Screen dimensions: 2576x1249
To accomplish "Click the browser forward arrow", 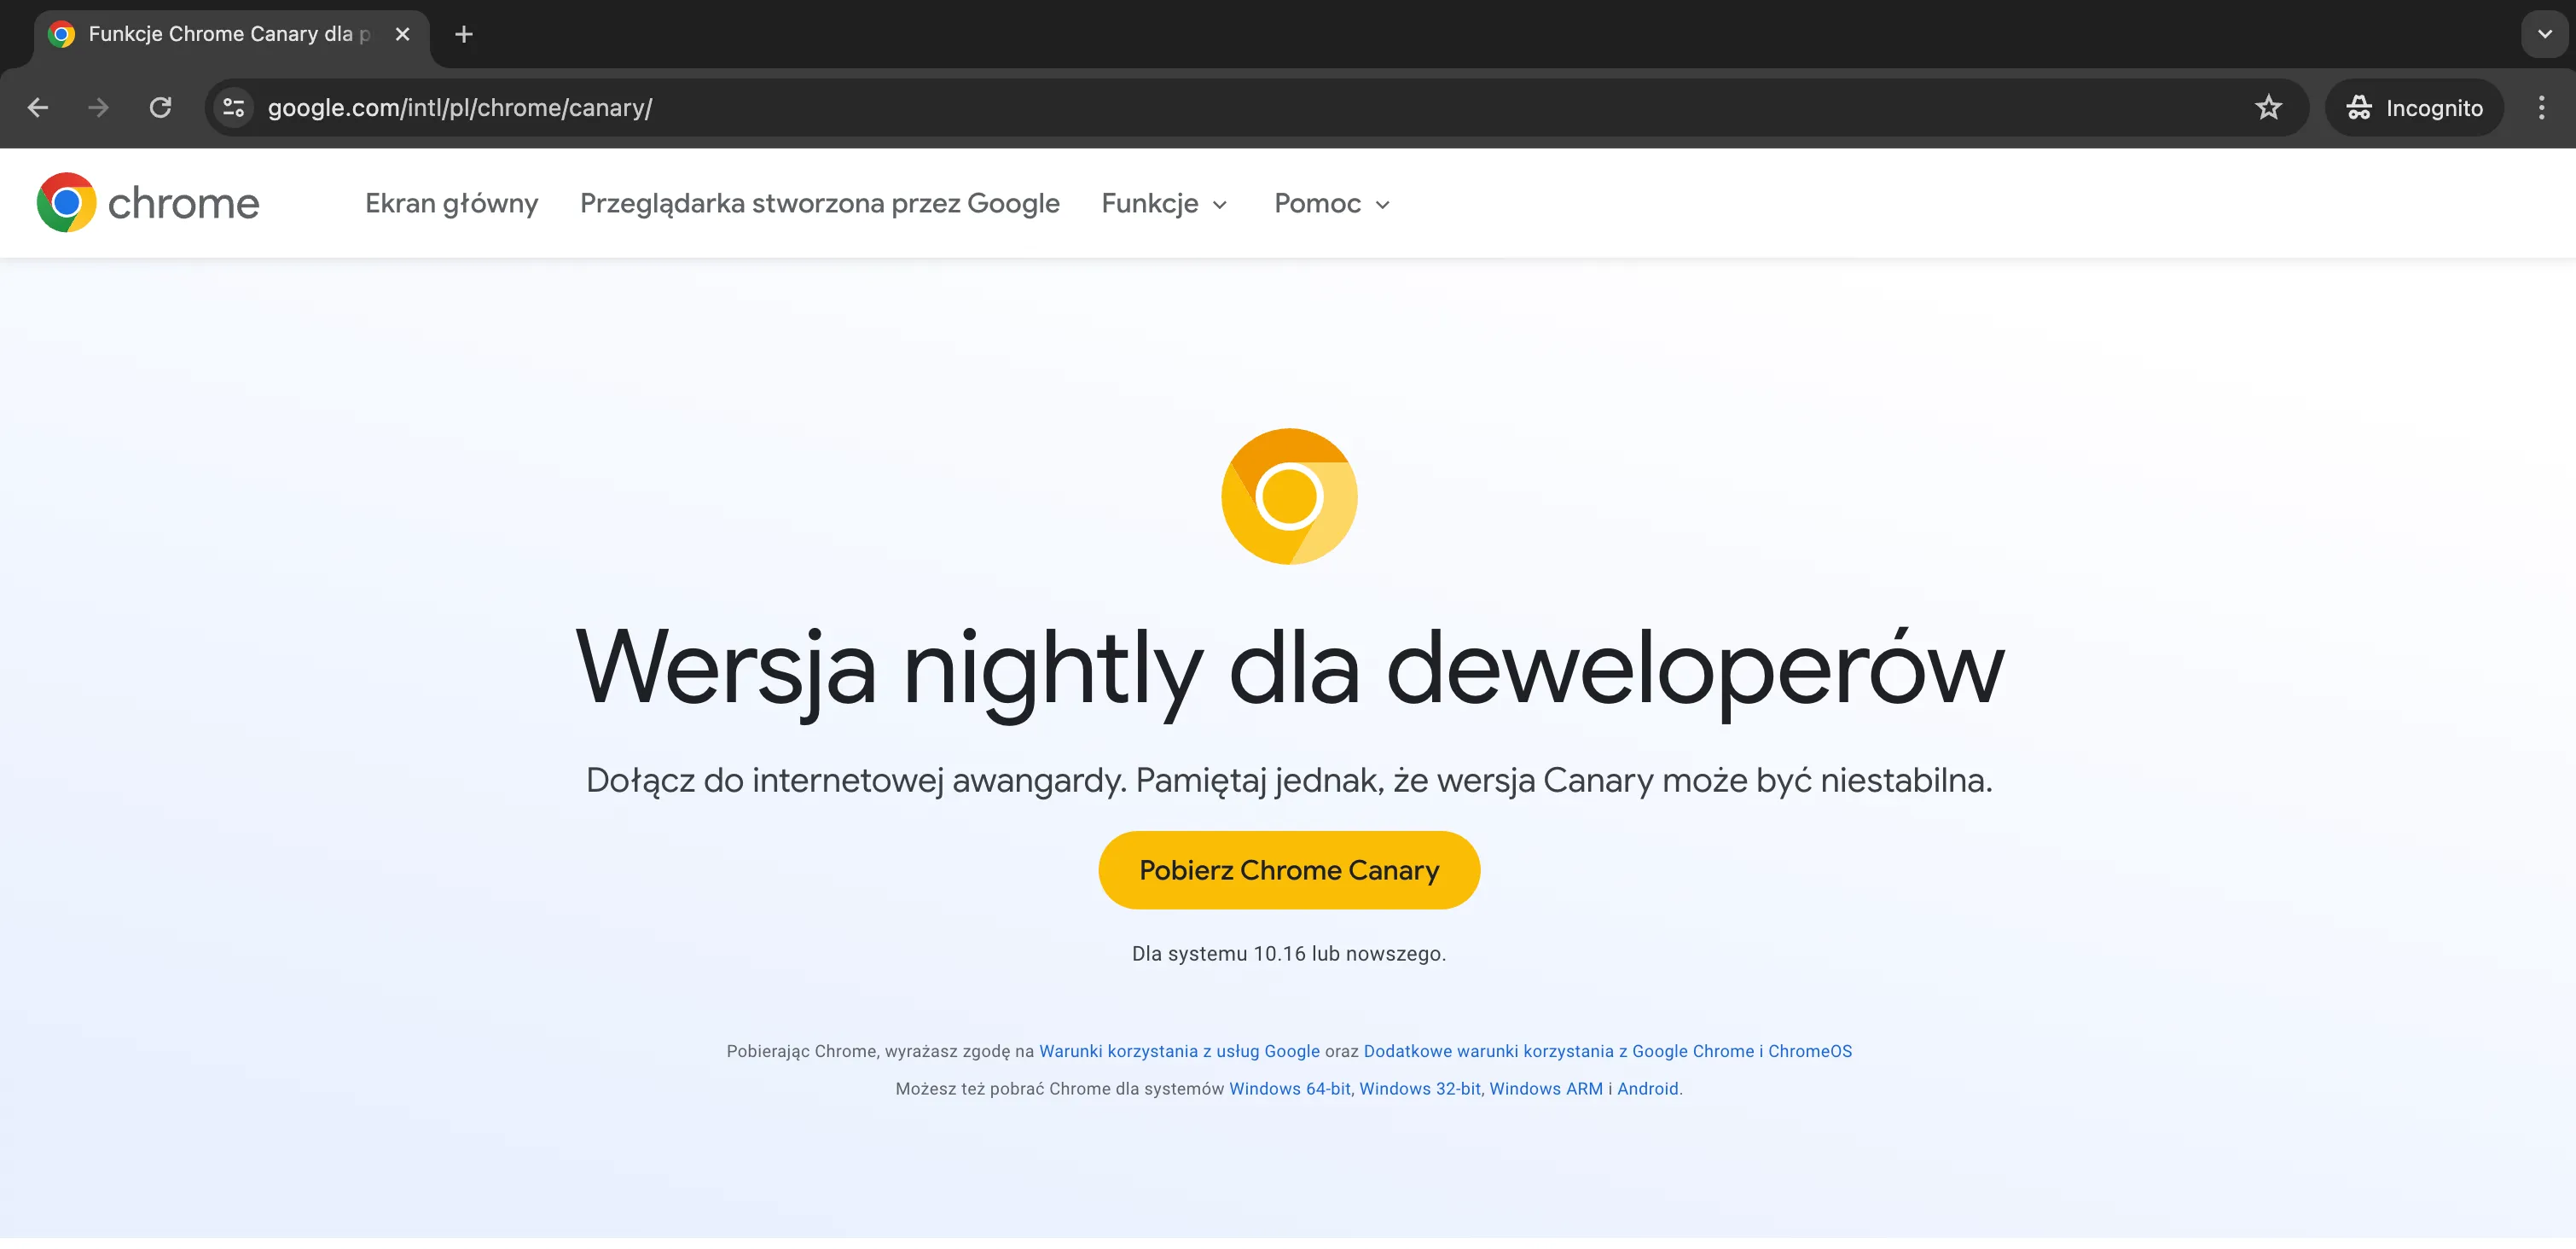I will click(x=98, y=108).
